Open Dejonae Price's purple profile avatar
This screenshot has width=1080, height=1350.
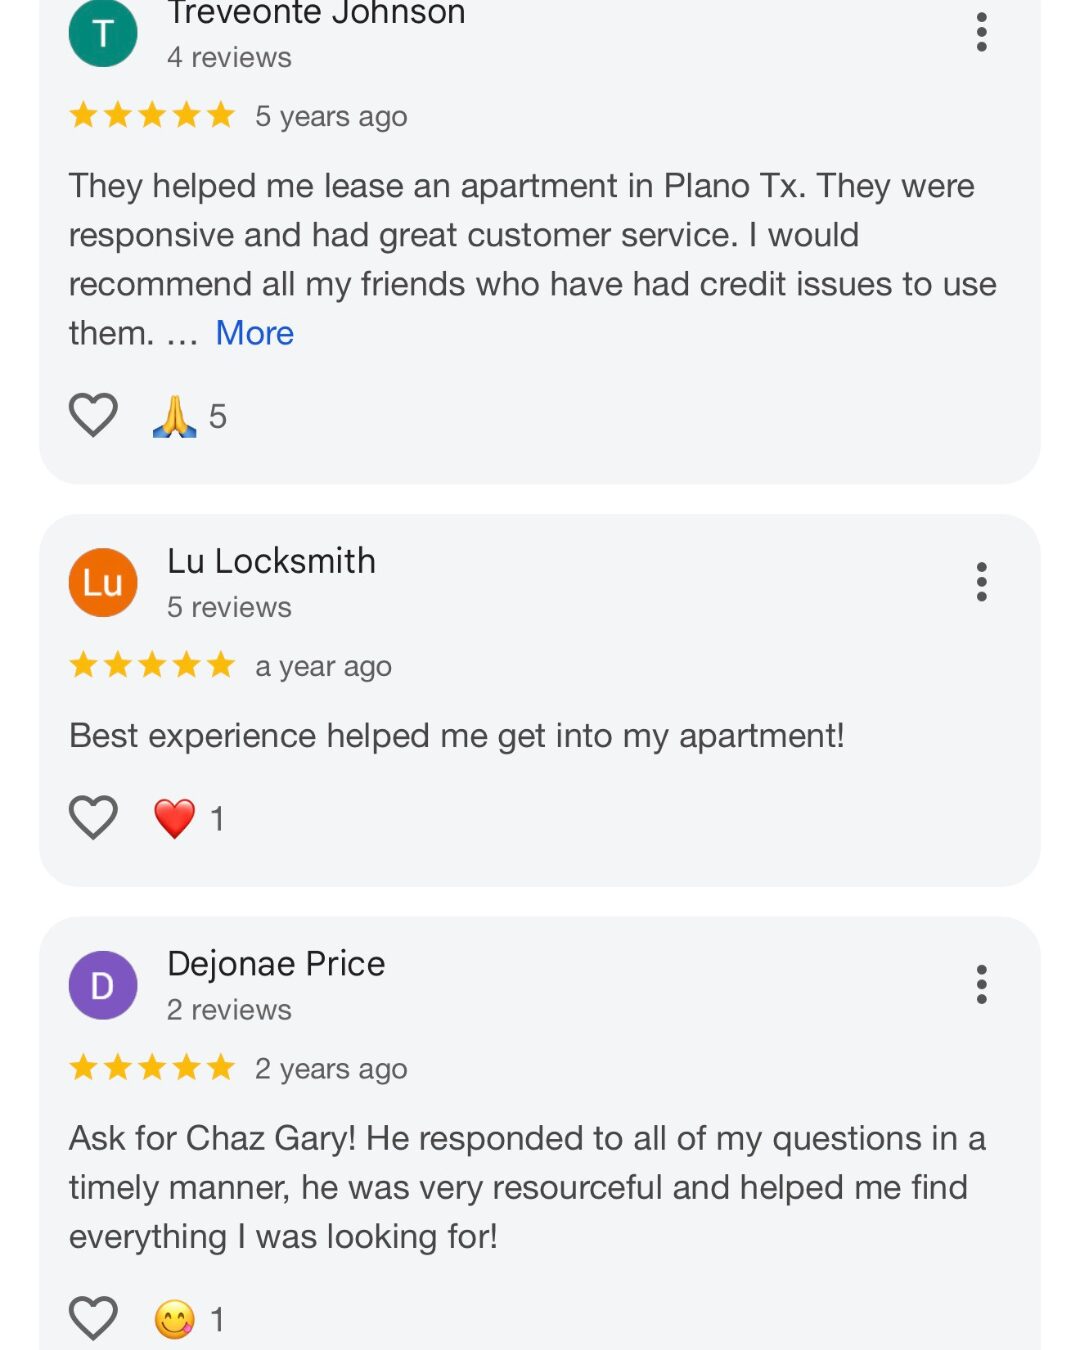103,985
